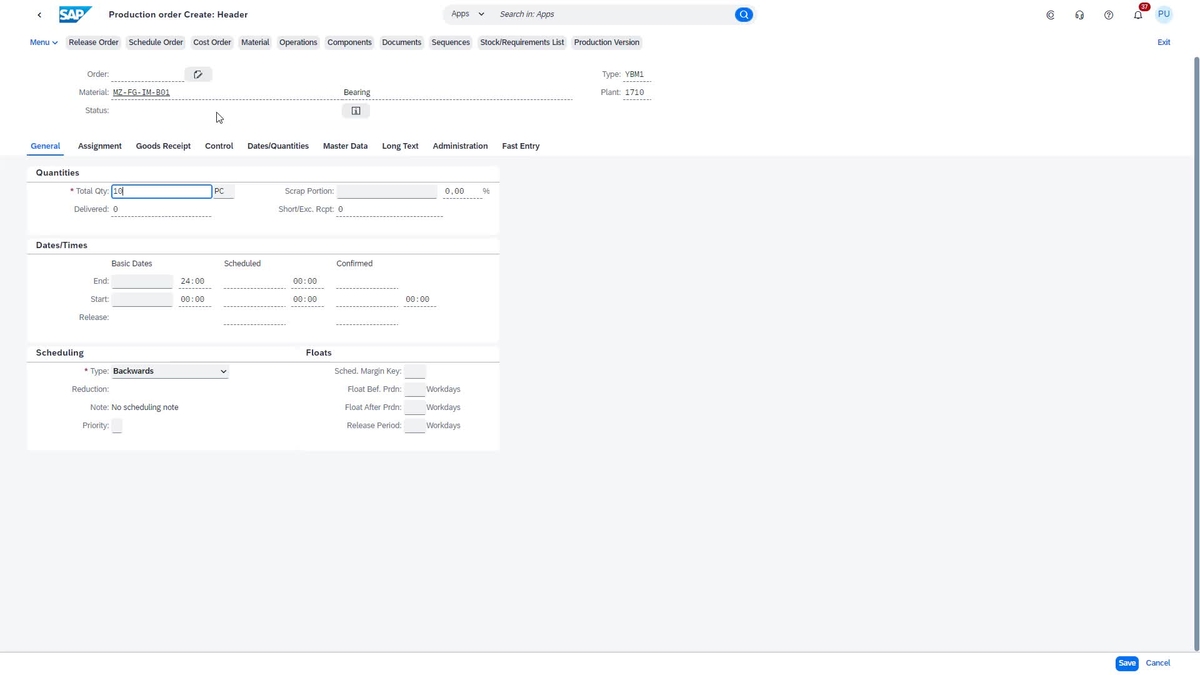Click the edit icon beside the Order field
This screenshot has width=1200, height=675.
pos(197,74)
